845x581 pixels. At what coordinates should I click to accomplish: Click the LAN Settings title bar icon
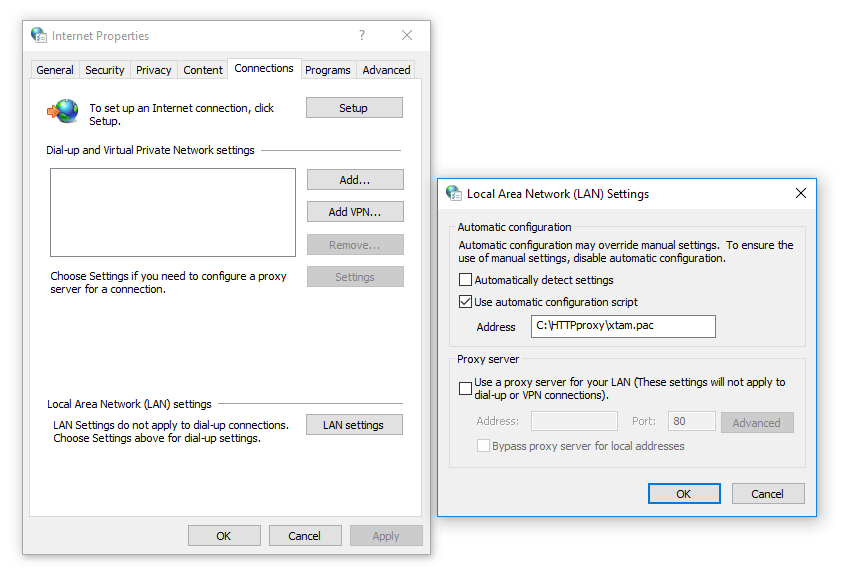[454, 193]
